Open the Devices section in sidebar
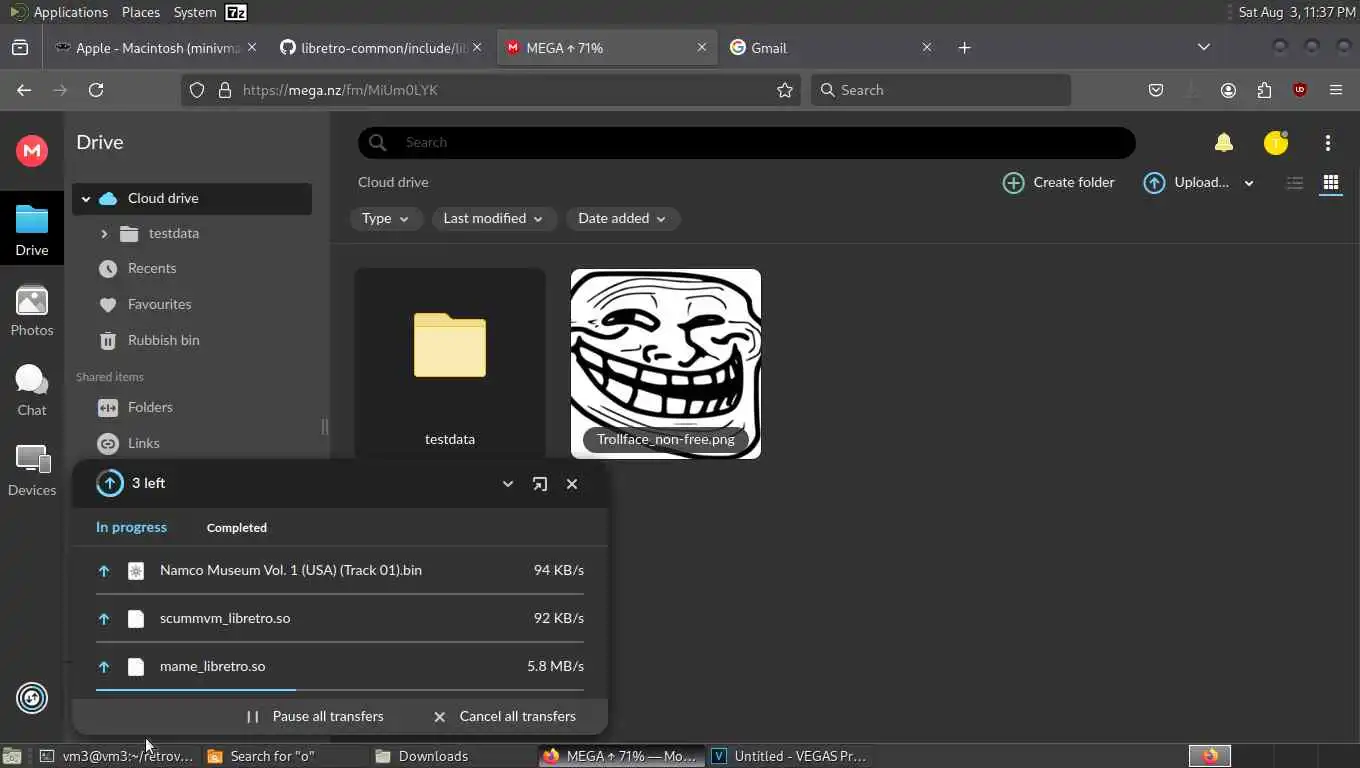 tap(32, 471)
